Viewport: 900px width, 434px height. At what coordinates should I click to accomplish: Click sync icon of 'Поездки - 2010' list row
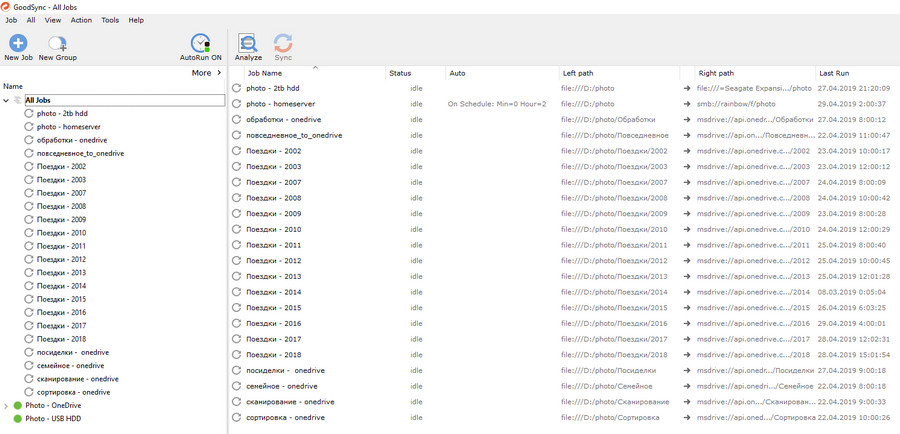pos(236,230)
